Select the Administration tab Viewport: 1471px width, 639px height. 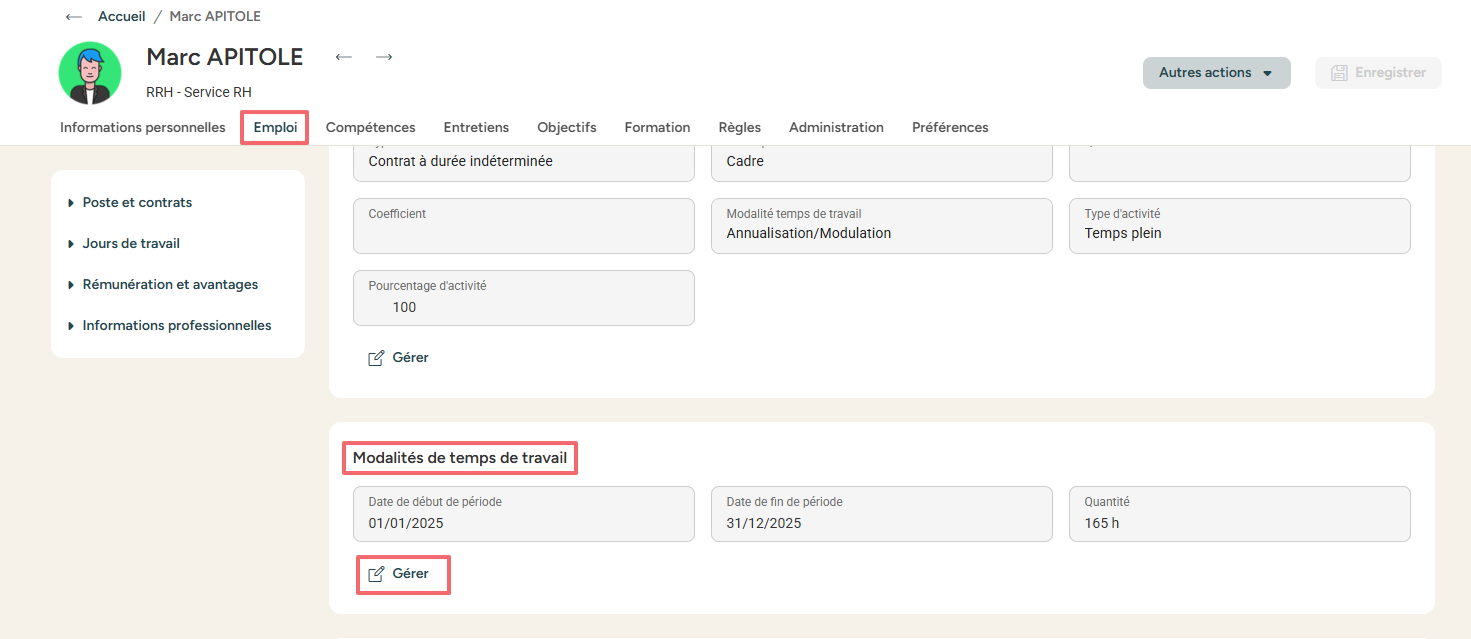[836, 128]
